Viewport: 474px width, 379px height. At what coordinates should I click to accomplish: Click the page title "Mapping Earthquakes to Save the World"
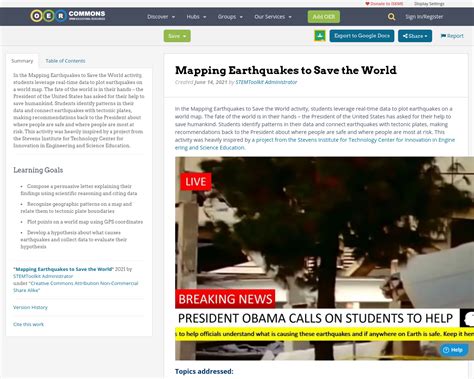click(x=286, y=70)
